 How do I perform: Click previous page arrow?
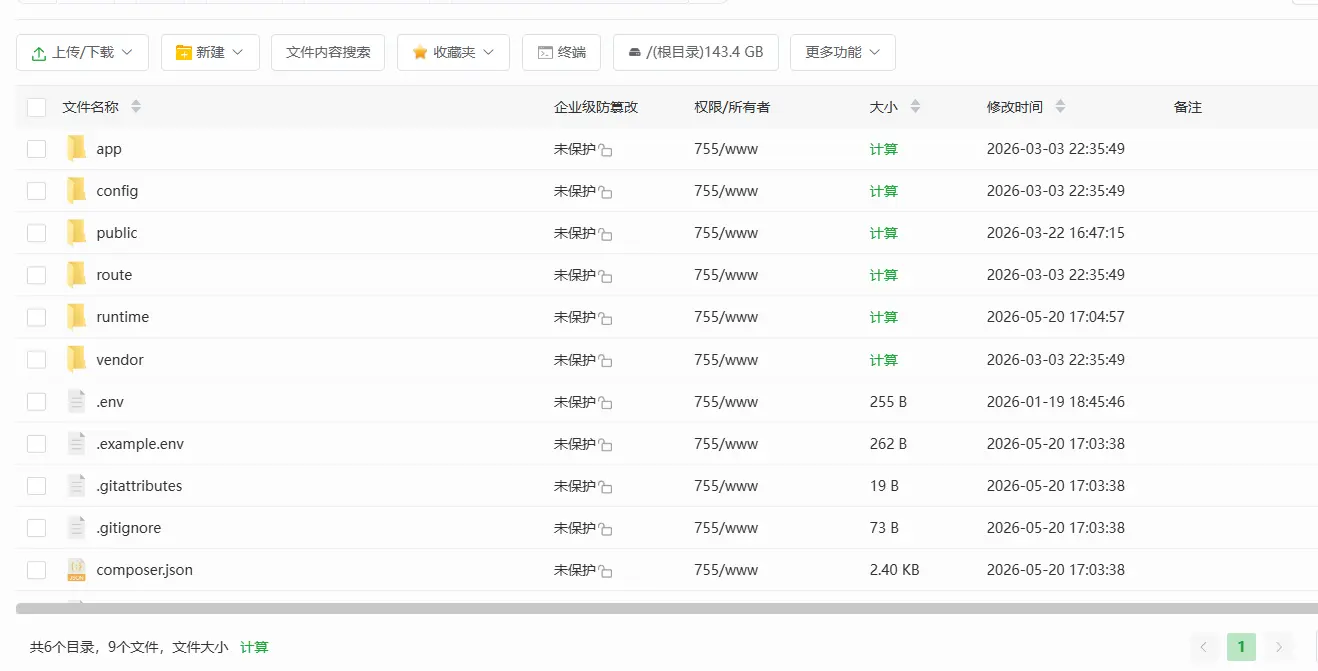[1203, 647]
